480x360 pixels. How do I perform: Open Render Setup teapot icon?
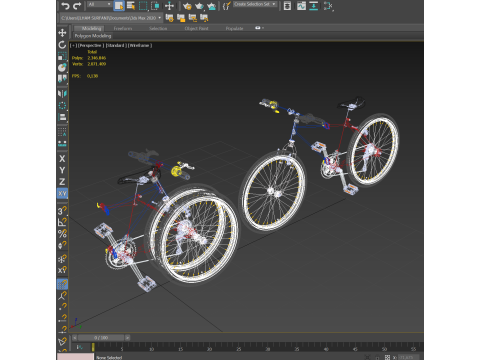tap(187, 6)
